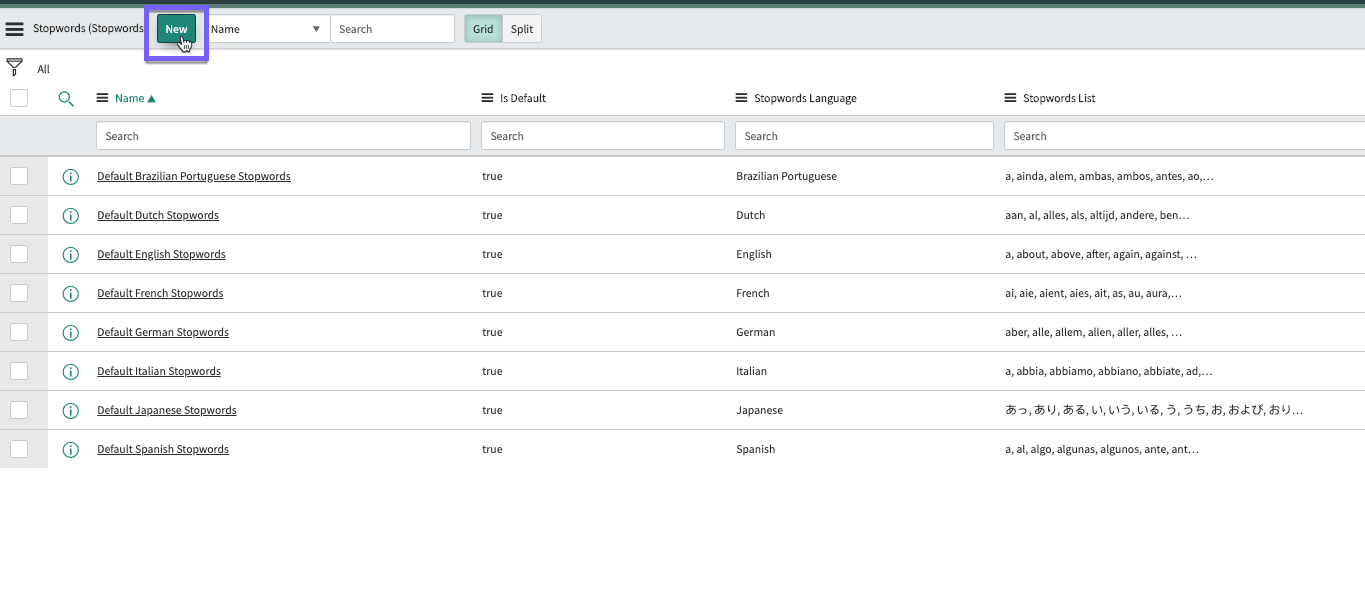Click the filter funnel icon
This screenshot has width=1365, height=613.
click(x=14, y=68)
